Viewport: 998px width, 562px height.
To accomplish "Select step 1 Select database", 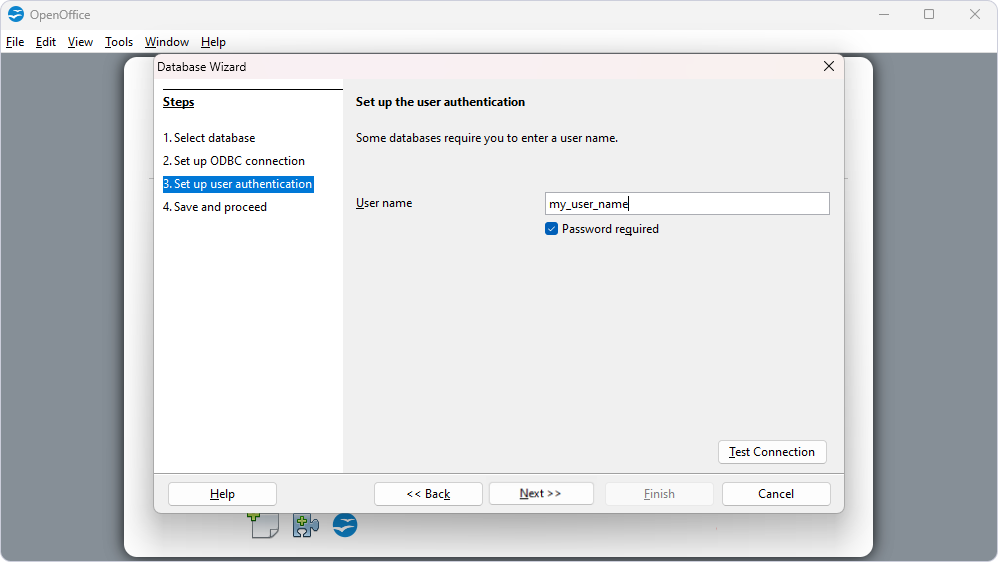I will 209,138.
